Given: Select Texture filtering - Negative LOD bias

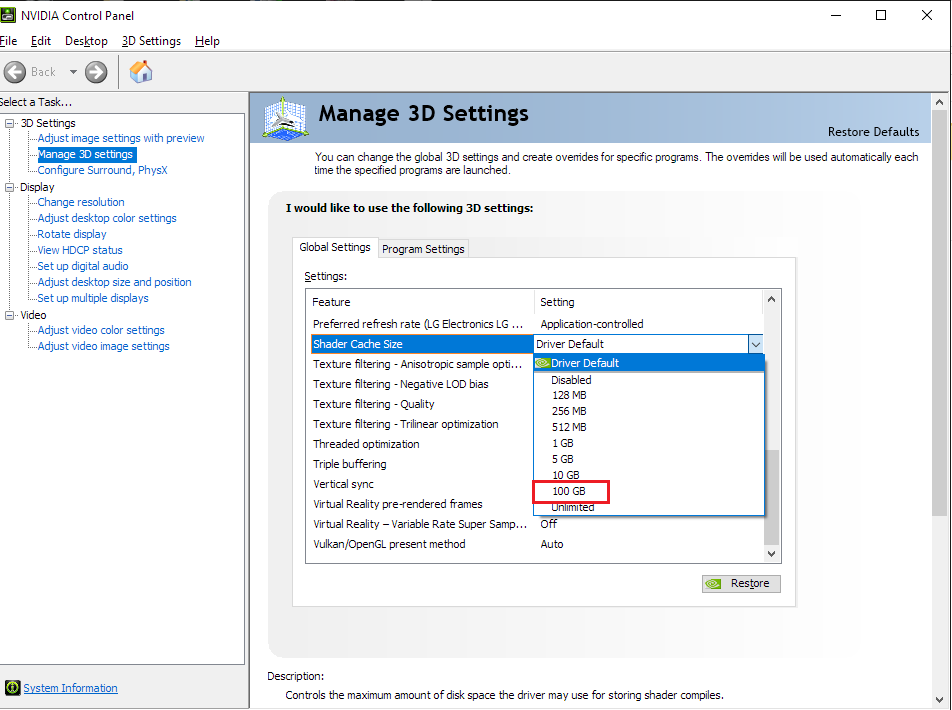Looking at the screenshot, I should [422, 384].
